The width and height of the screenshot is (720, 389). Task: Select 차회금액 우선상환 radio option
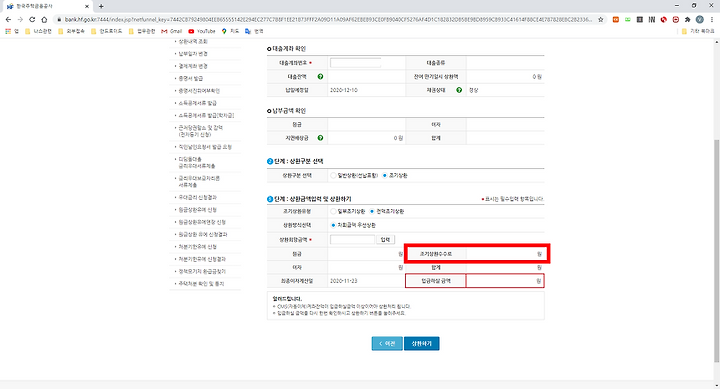point(333,225)
